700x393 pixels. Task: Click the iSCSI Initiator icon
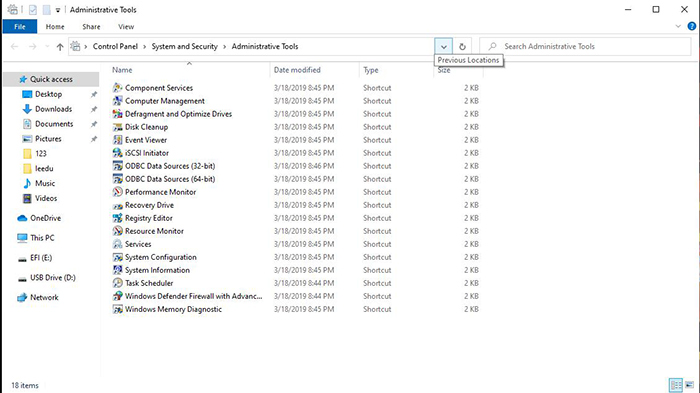[117, 153]
